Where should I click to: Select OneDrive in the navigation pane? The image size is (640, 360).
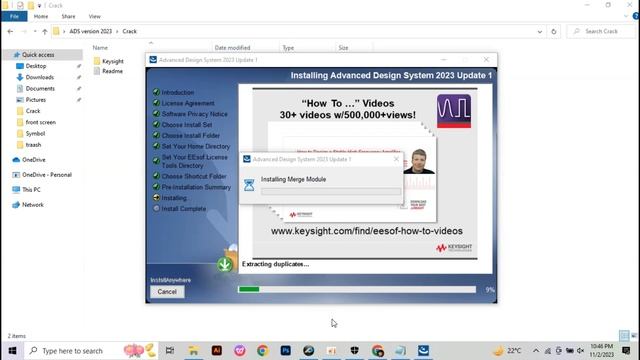coord(33,160)
